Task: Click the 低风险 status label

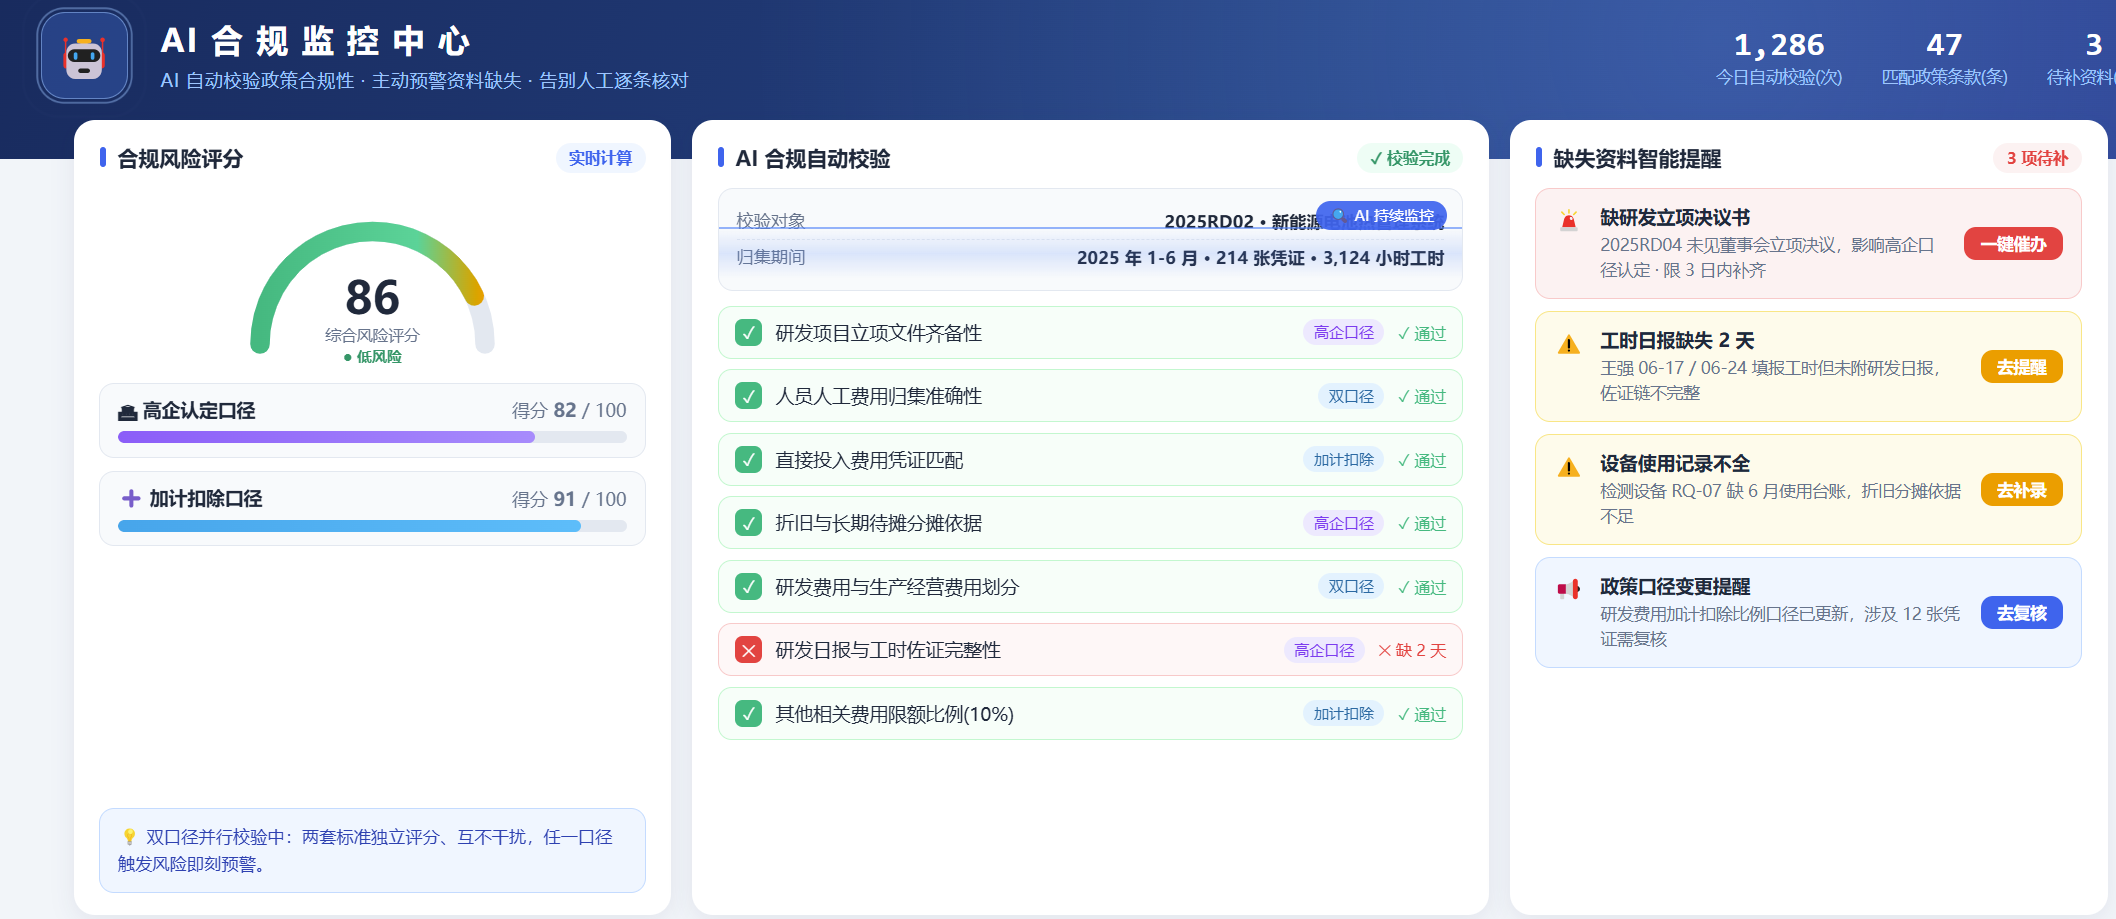Action: (372, 356)
